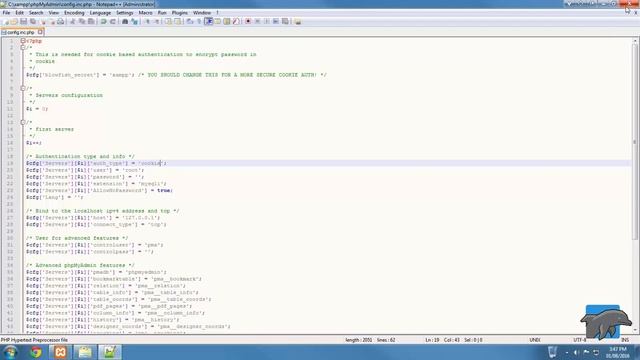
Task: Open the Run menu
Action: tap(162, 13)
